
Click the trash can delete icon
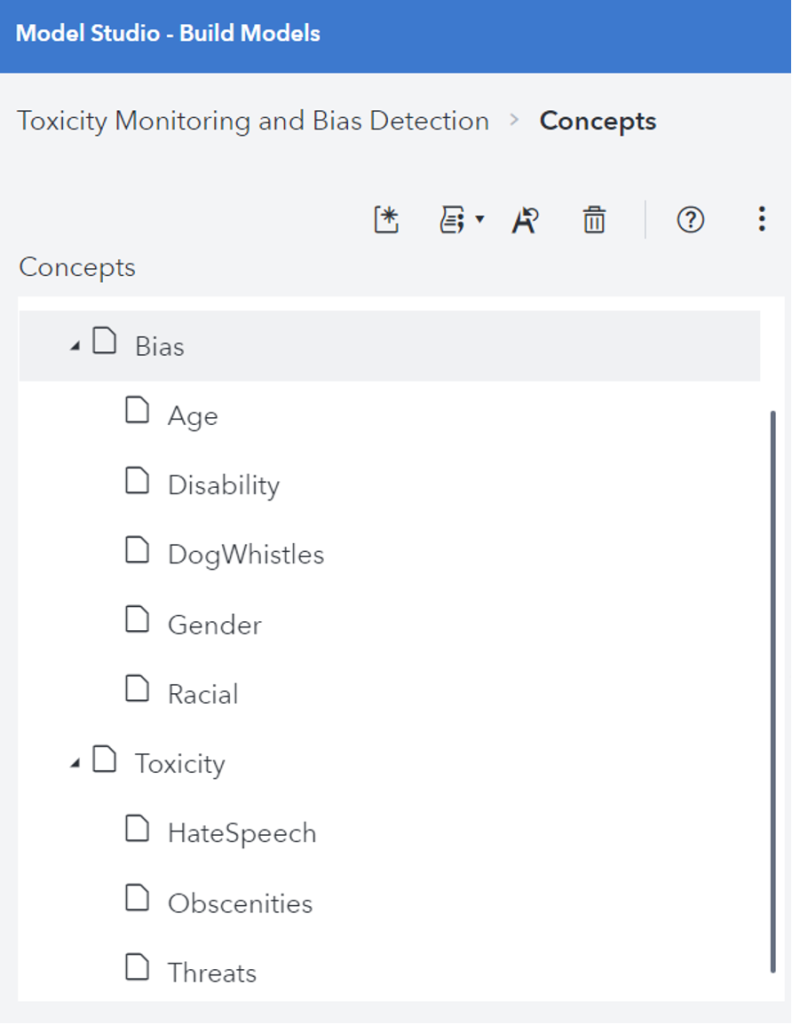click(594, 220)
